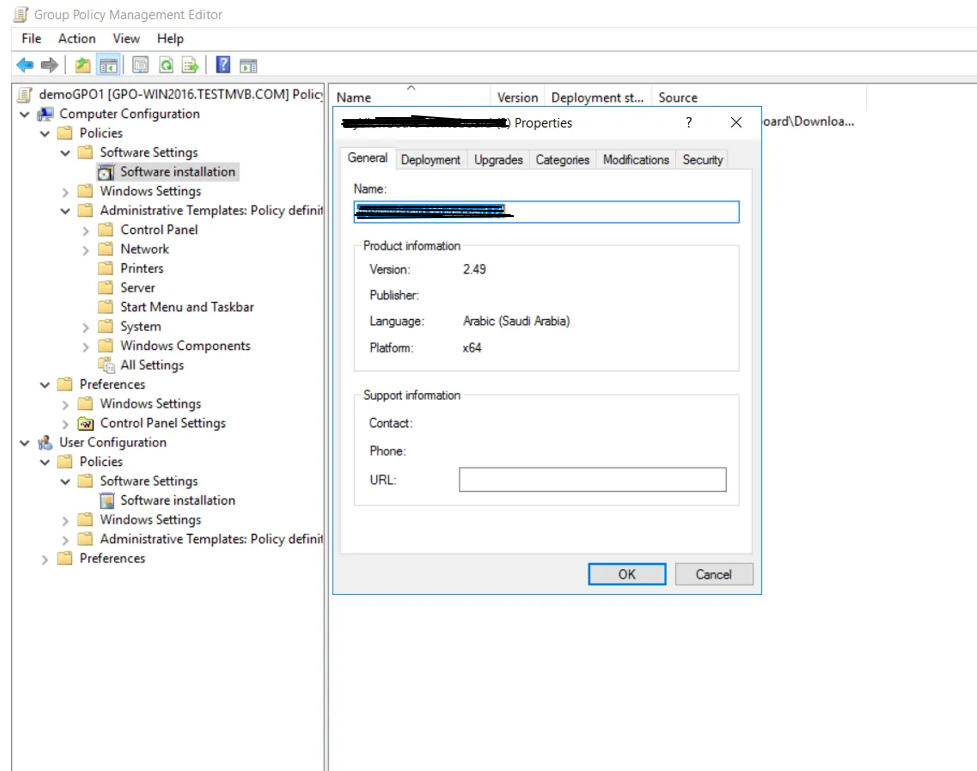
Task: Toggle the Show/Hide Console Tree icon
Action: 108,66
